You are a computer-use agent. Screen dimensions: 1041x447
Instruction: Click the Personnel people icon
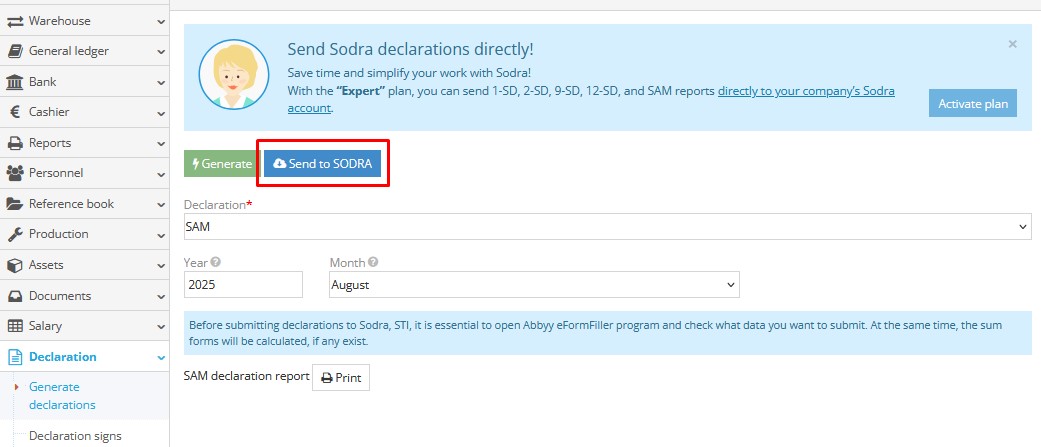(15, 173)
